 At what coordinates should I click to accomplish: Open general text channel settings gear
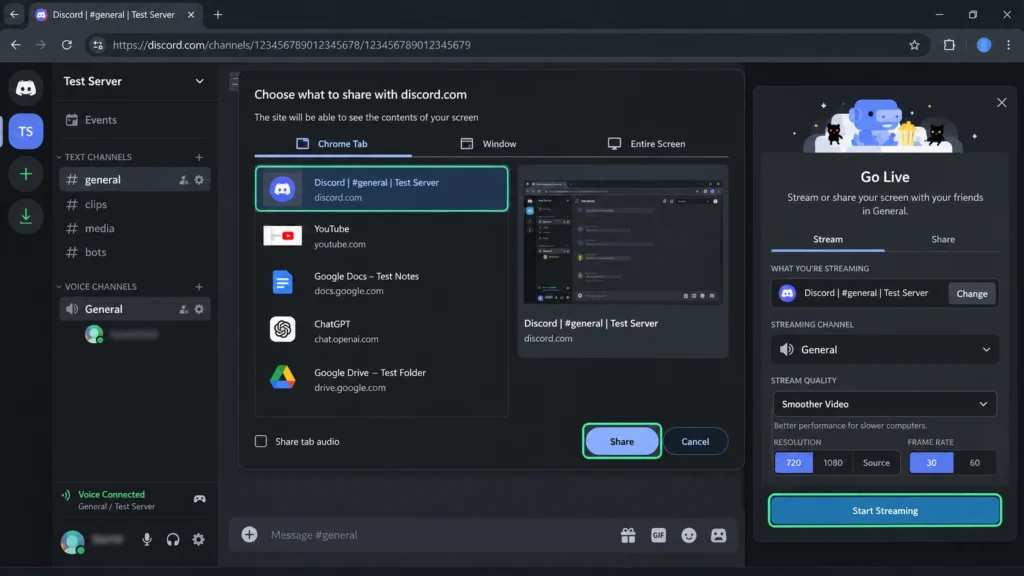(199, 180)
